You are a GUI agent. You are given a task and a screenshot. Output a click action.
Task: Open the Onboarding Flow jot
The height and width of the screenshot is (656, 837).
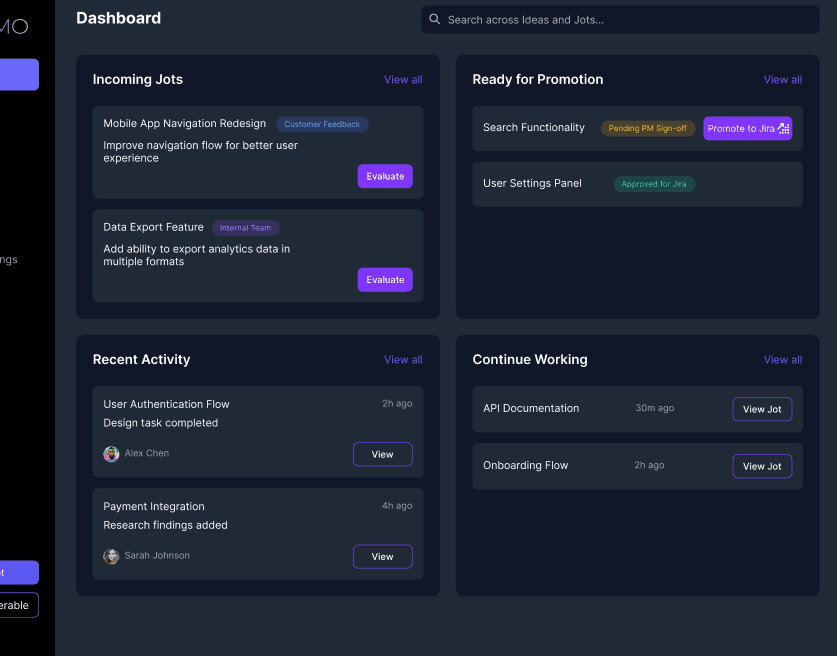pos(762,466)
